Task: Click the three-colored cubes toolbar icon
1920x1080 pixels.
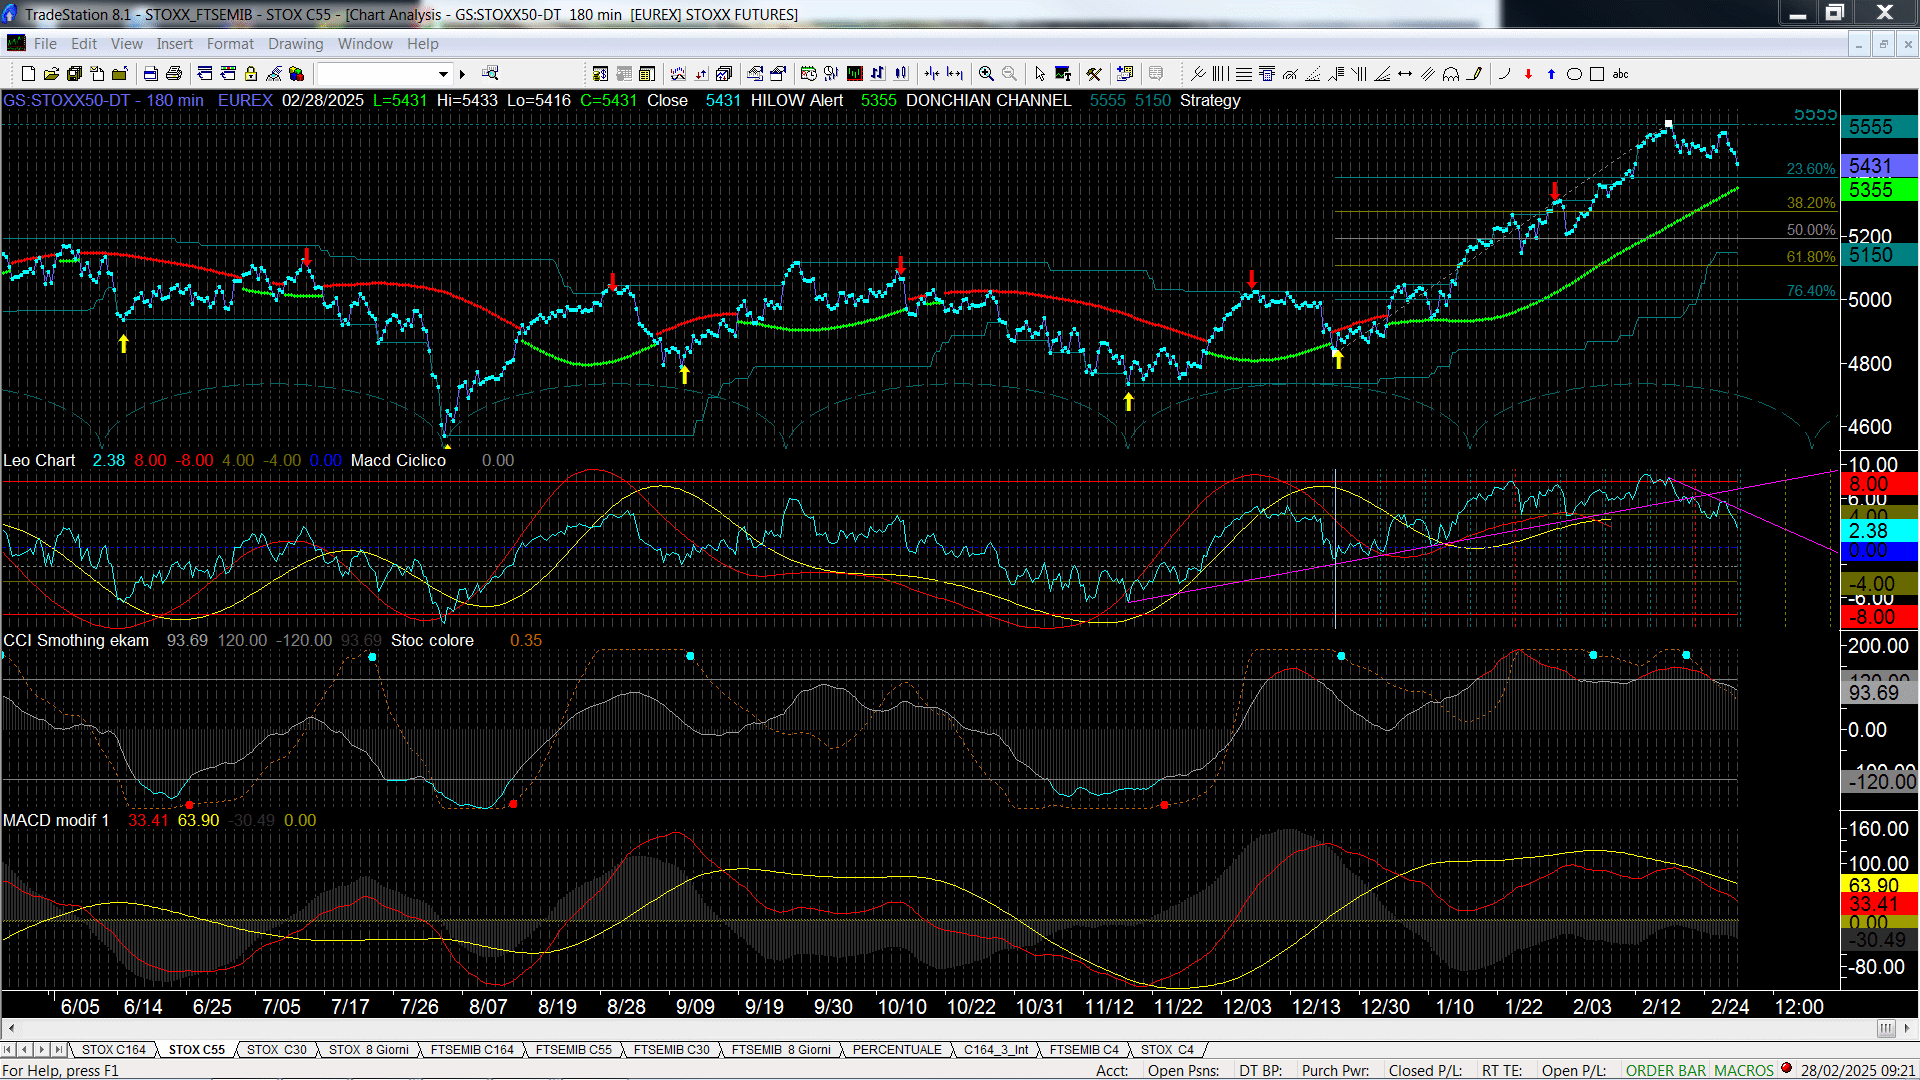Action: [297, 74]
